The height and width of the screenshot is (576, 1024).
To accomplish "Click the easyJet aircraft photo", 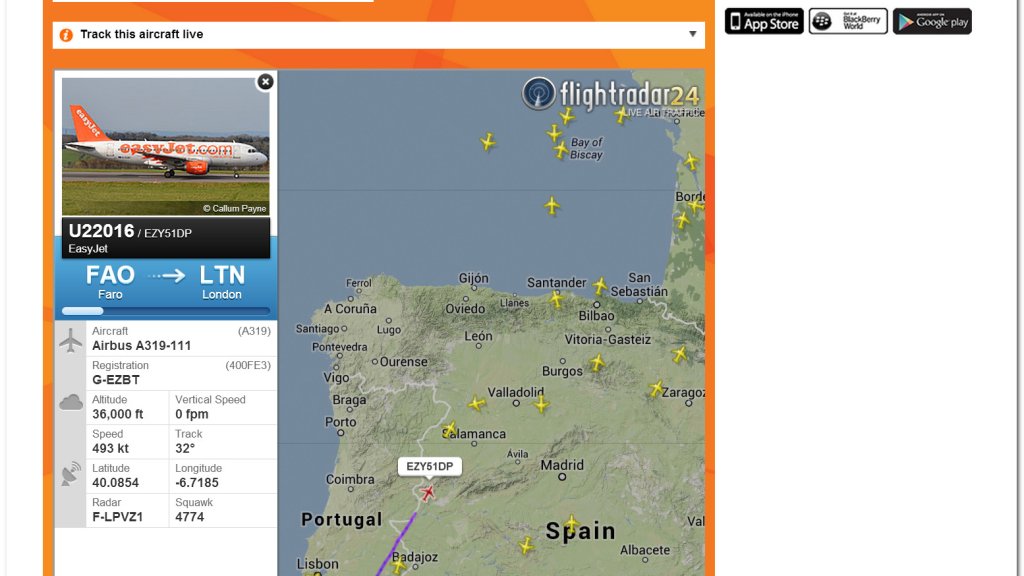I will 166,147.
